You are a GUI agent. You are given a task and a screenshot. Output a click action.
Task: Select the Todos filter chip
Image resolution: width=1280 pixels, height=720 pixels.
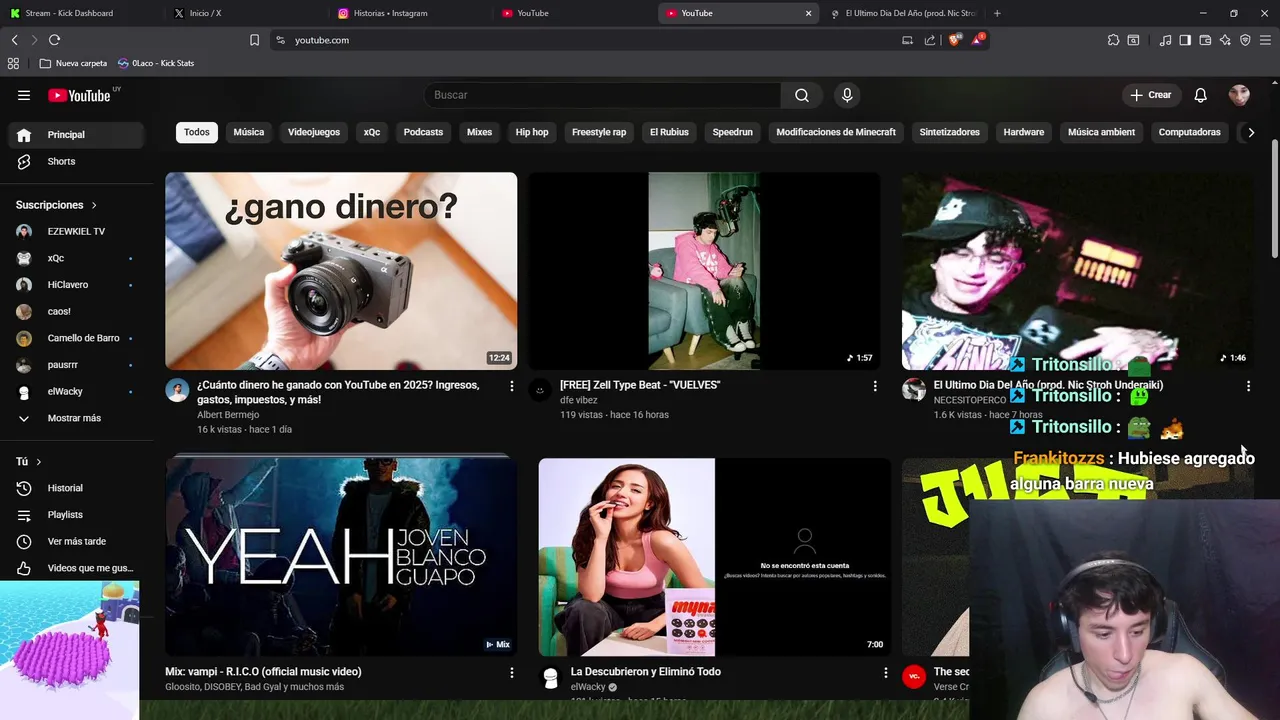[x=197, y=132]
